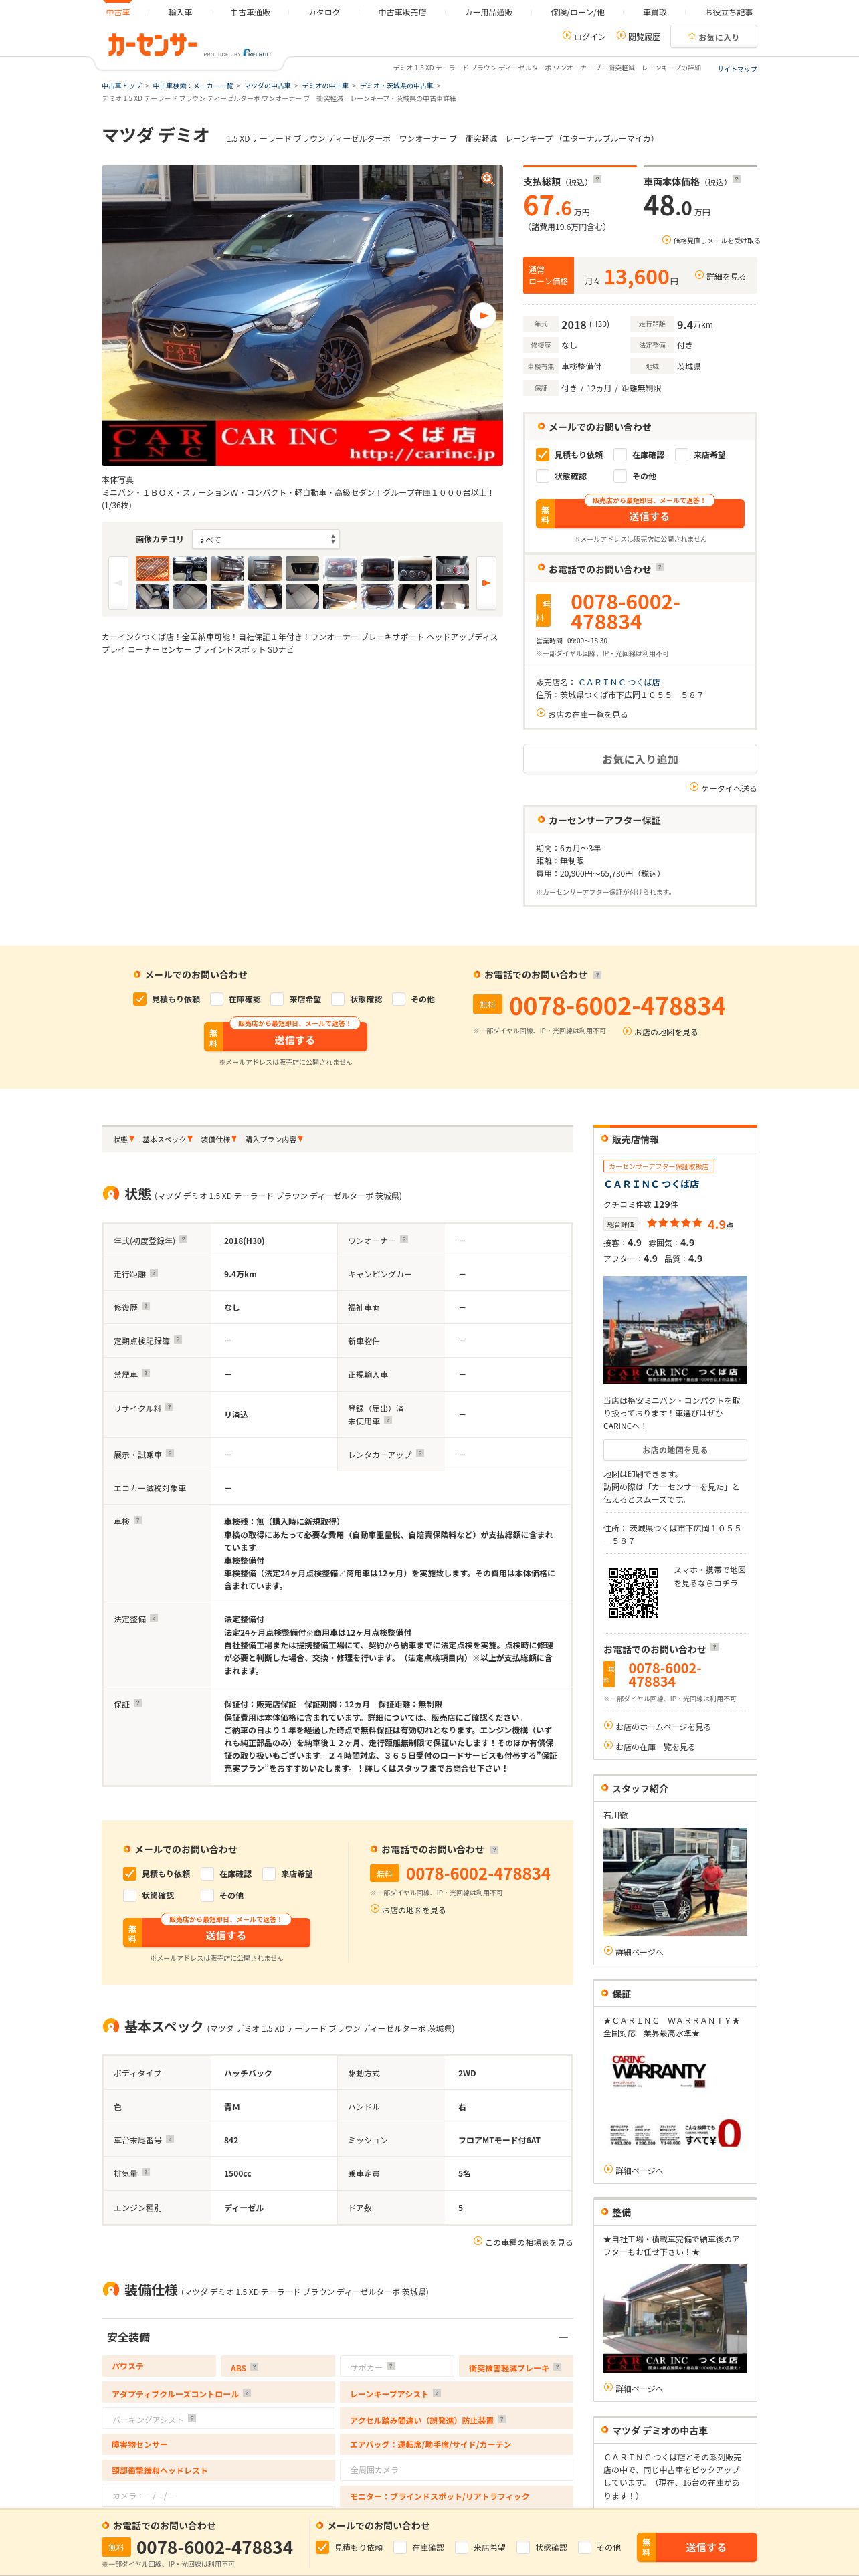Jump to section via 購入プラン内容▼ anchor
Image resolution: width=859 pixels, height=2576 pixels.
coord(274,1139)
